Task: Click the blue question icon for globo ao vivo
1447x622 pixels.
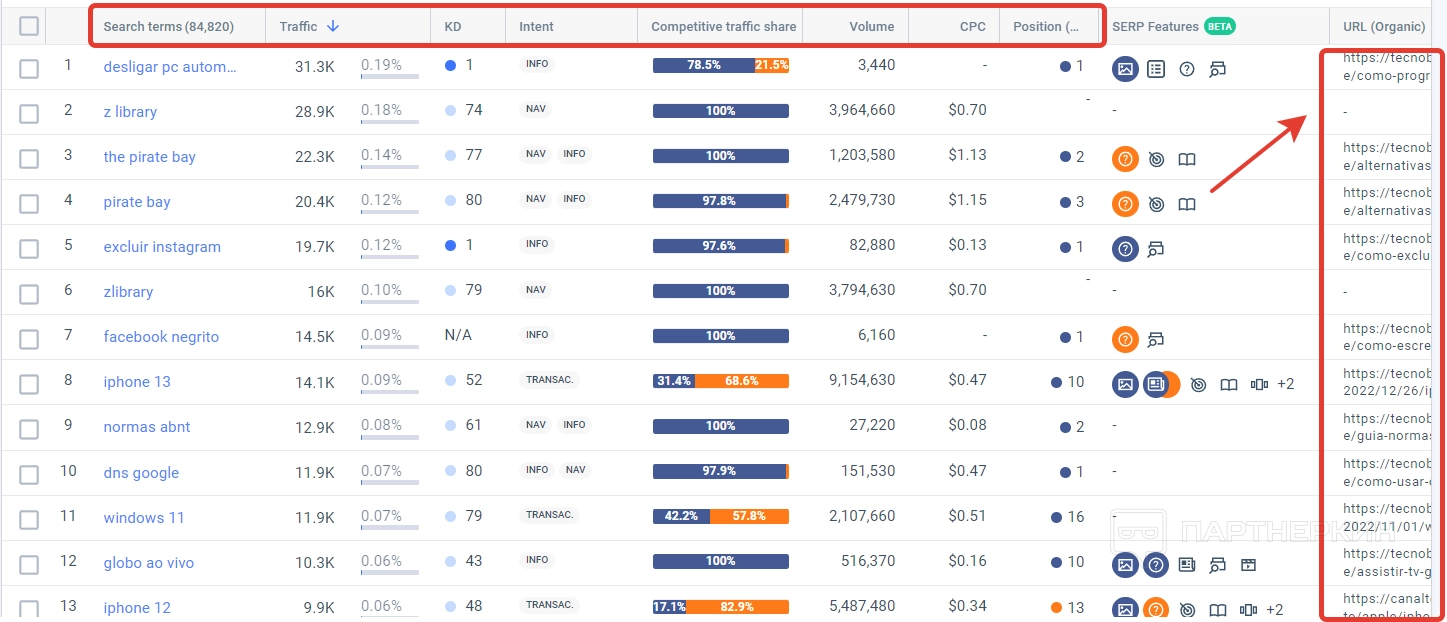Action: click(x=1156, y=565)
